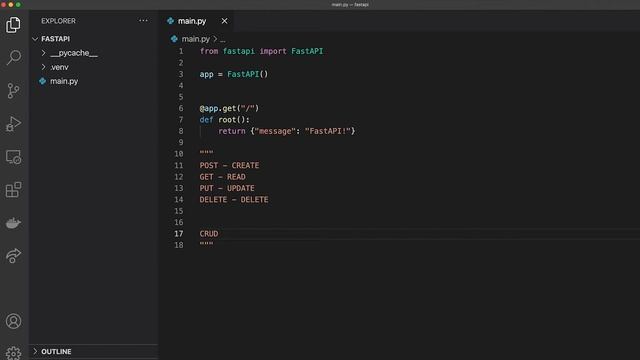The width and height of the screenshot is (640, 360).
Task: Click 'POST - CREATE' comment line
Action: pos(229,165)
